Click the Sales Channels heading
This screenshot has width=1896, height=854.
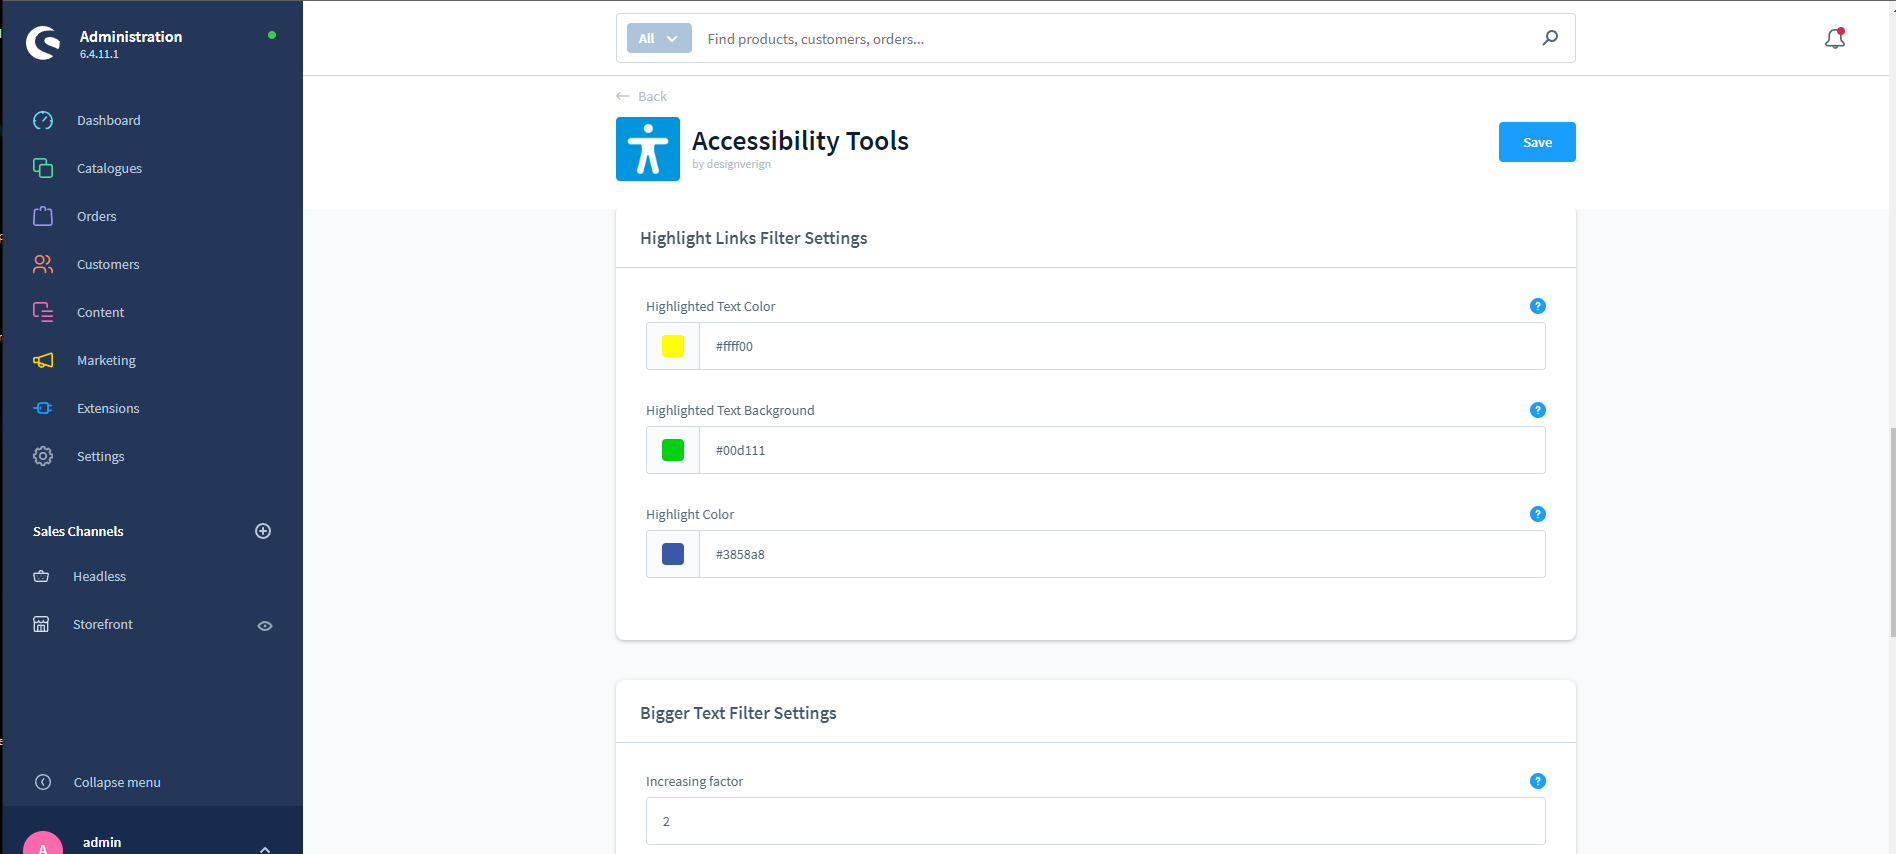click(x=78, y=531)
